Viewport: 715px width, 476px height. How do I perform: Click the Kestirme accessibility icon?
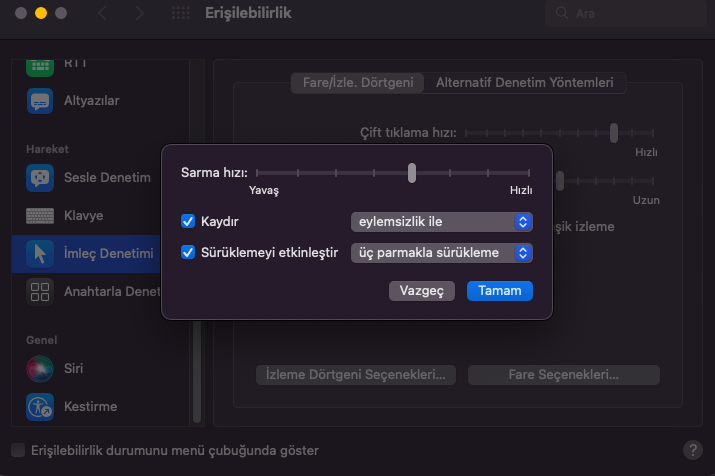tap(40, 407)
